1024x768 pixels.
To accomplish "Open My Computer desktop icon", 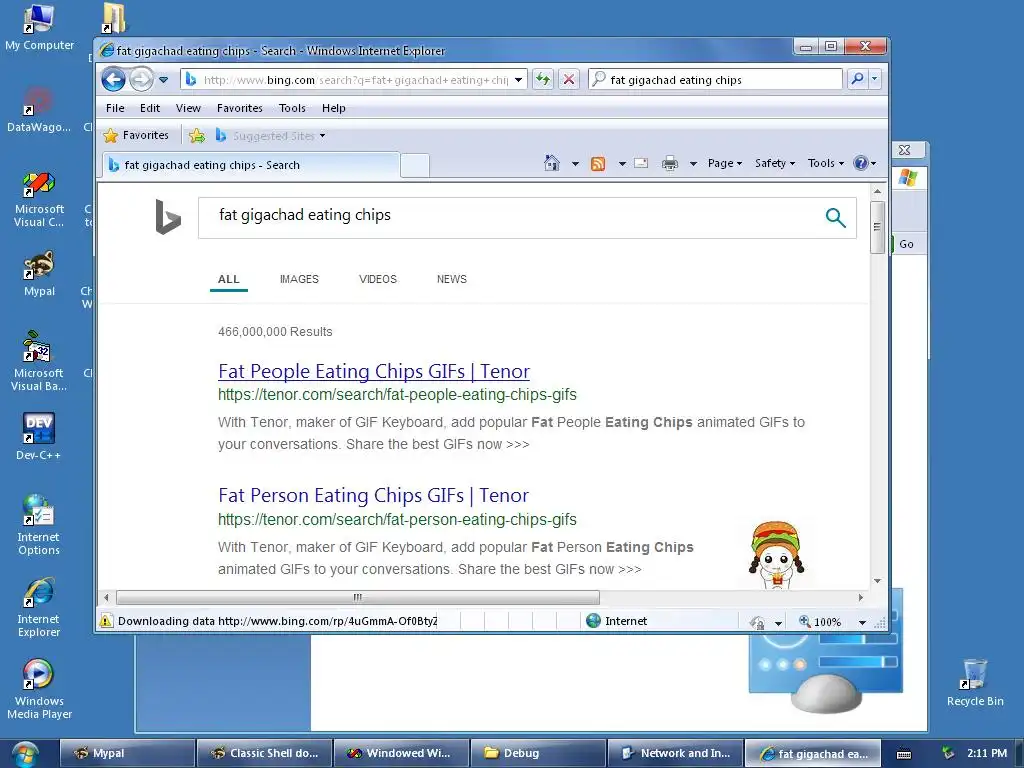I will pos(39,27).
